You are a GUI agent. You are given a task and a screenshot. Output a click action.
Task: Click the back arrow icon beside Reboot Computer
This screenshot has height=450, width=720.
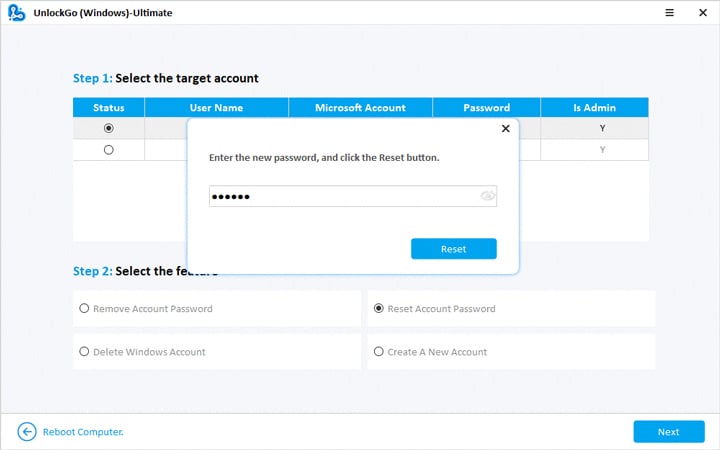click(x=27, y=431)
